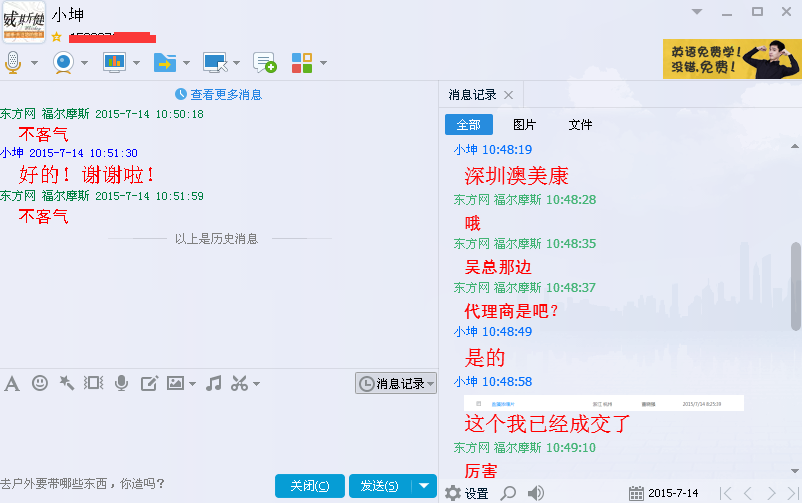Start a voice call with microphone icon
Image resolution: width=802 pixels, height=503 pixels.
[x=13, y=62]
